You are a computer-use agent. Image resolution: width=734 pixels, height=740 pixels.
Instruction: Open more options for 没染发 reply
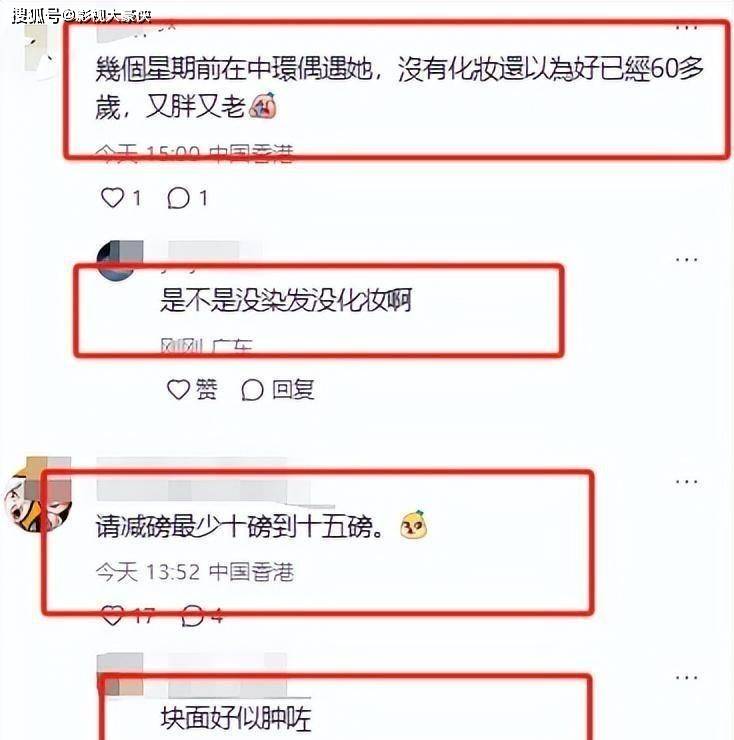pos(686,260)
